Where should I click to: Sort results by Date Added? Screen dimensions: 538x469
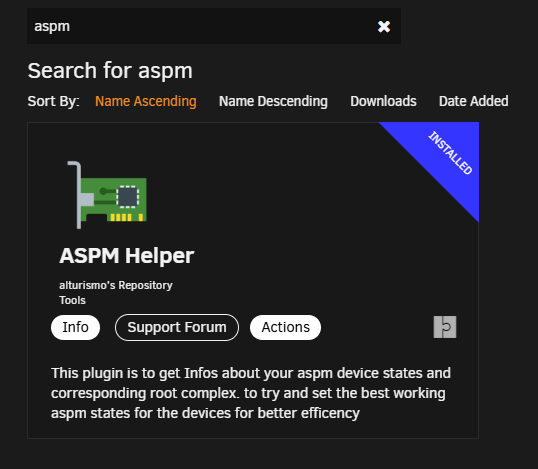point(473,101)
